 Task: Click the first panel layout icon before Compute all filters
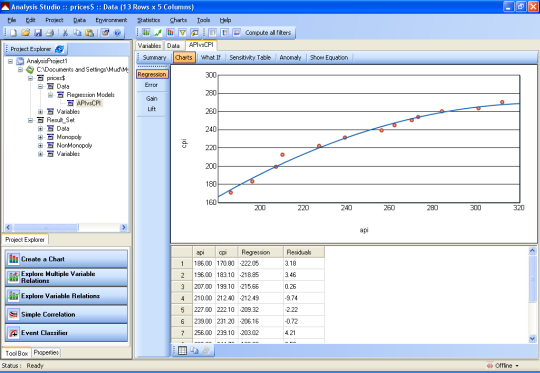[212, 33]
